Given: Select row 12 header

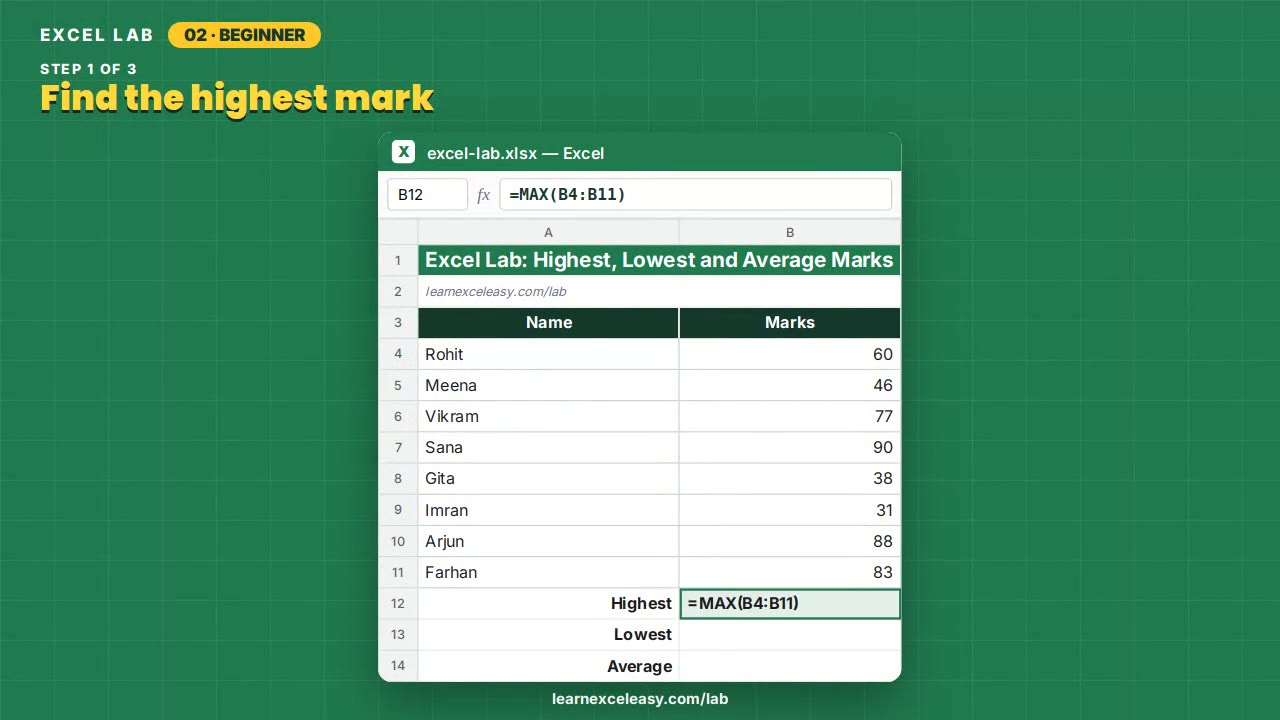Looking at the screenshot, I should point(398,603).
